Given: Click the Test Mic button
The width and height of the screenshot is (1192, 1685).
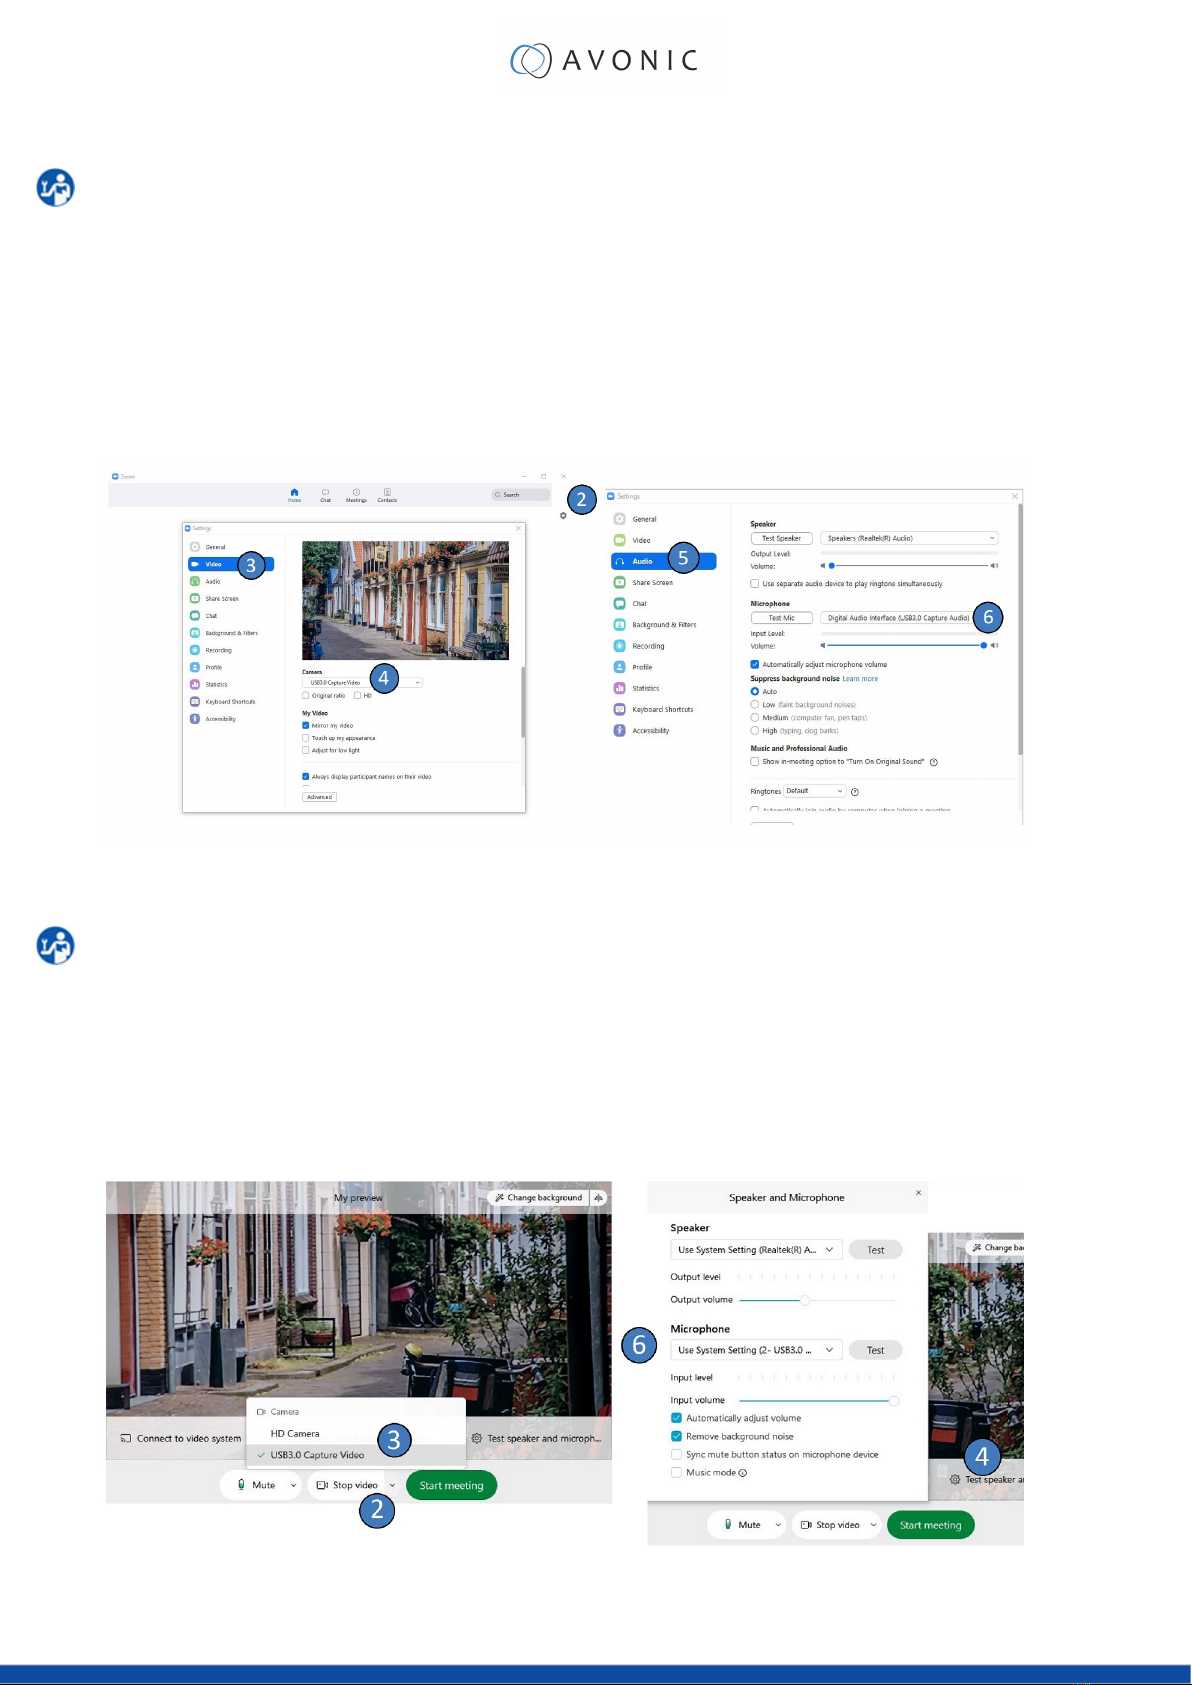Looking at the screenshot, I should (781, 618).
